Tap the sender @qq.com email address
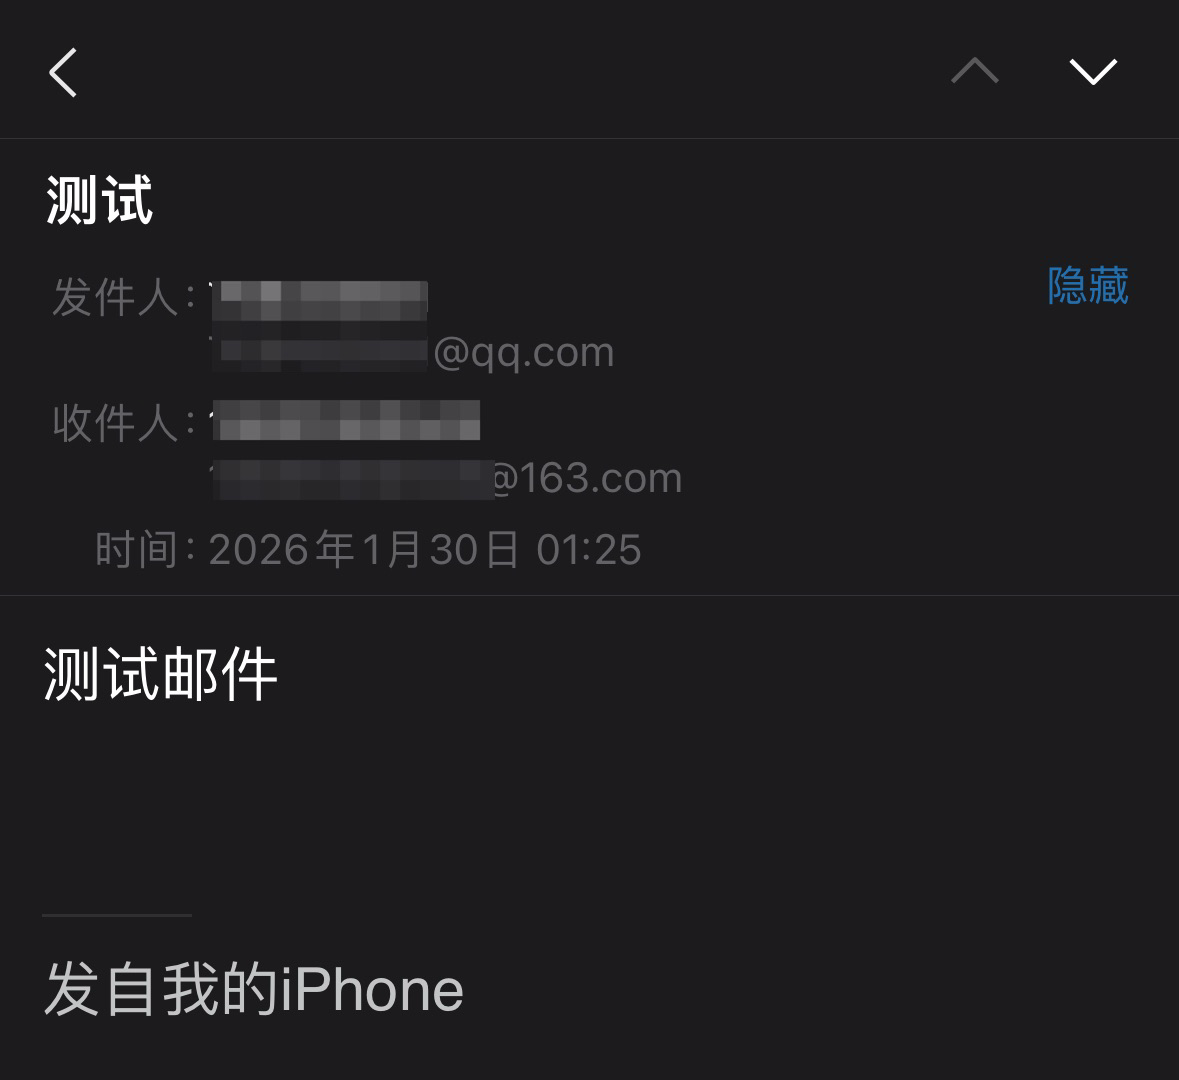 coord(413,351)
